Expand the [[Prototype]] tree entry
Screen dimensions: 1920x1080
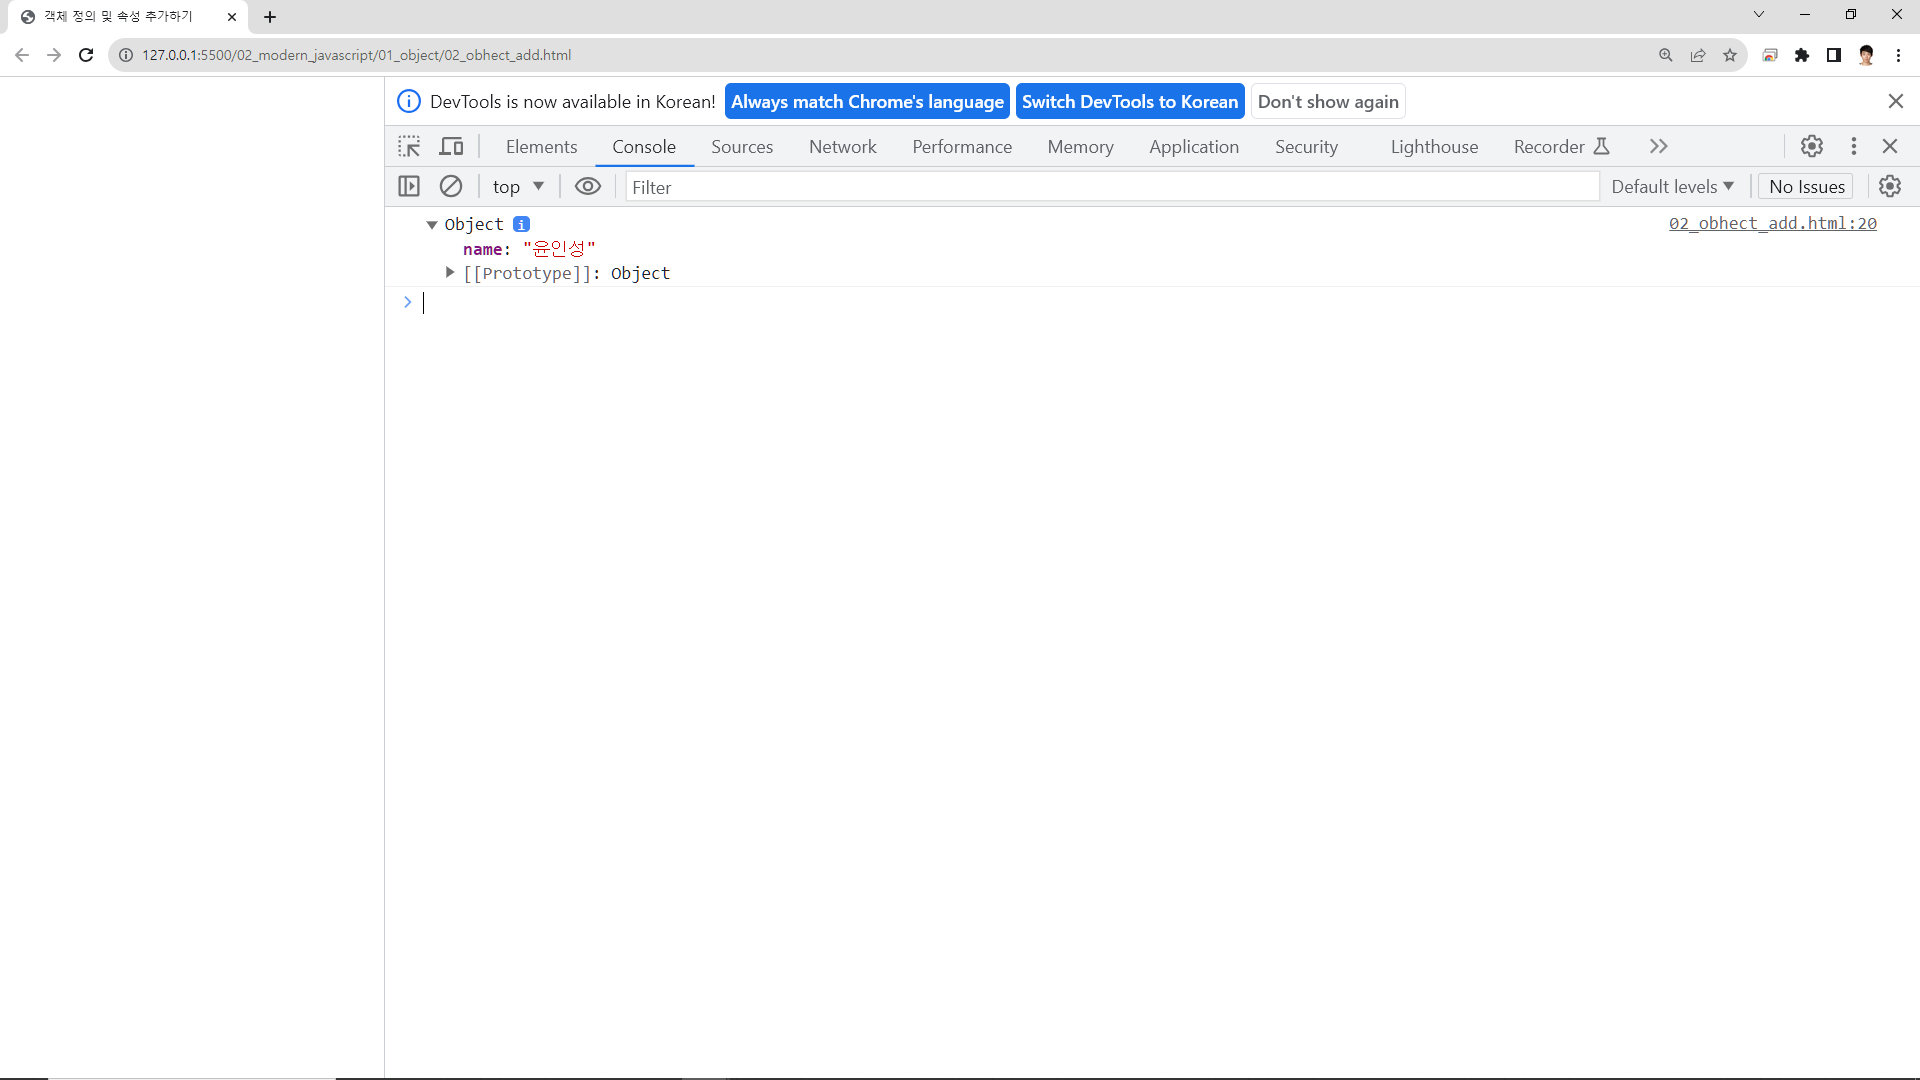coord(450,273)
